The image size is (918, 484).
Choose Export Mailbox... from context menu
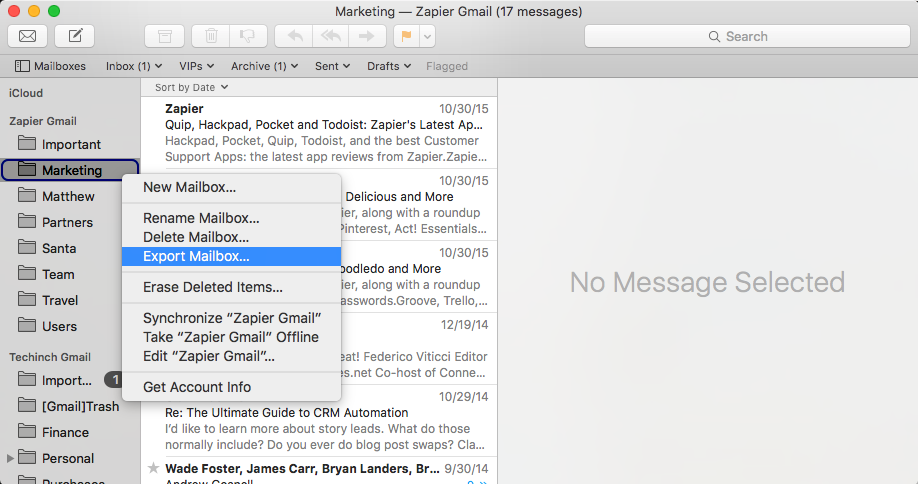231,256
